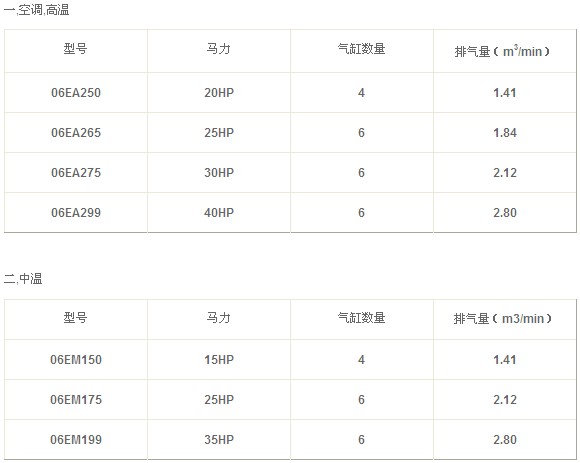Screen dimensions: 580x463
Task: Click the 型号 header in first table
Action: pyautogui.click(x=76, y=49)
